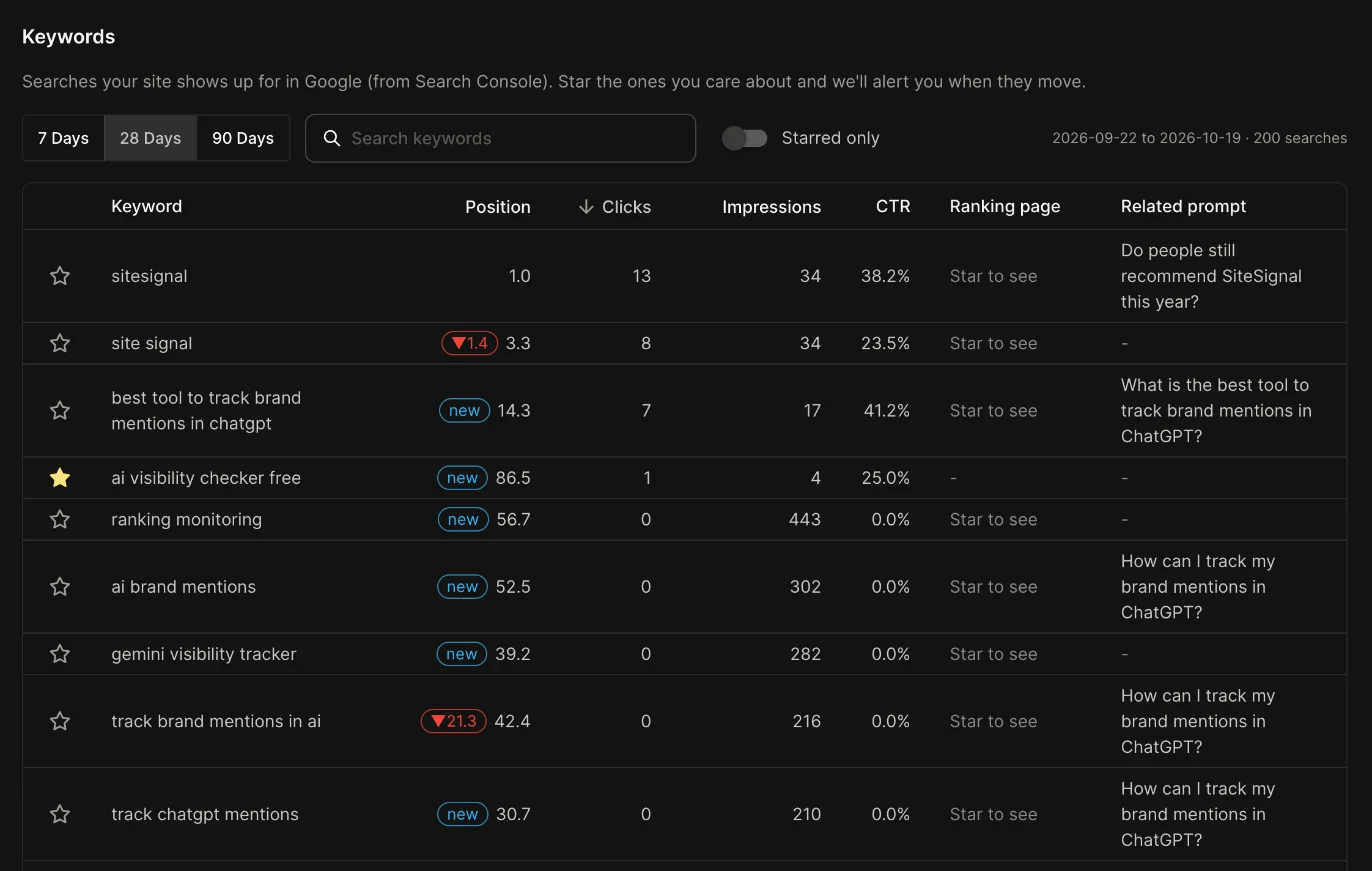
Task: Star the gemini visibility tracker keyword
Action: tap(60, 654)
